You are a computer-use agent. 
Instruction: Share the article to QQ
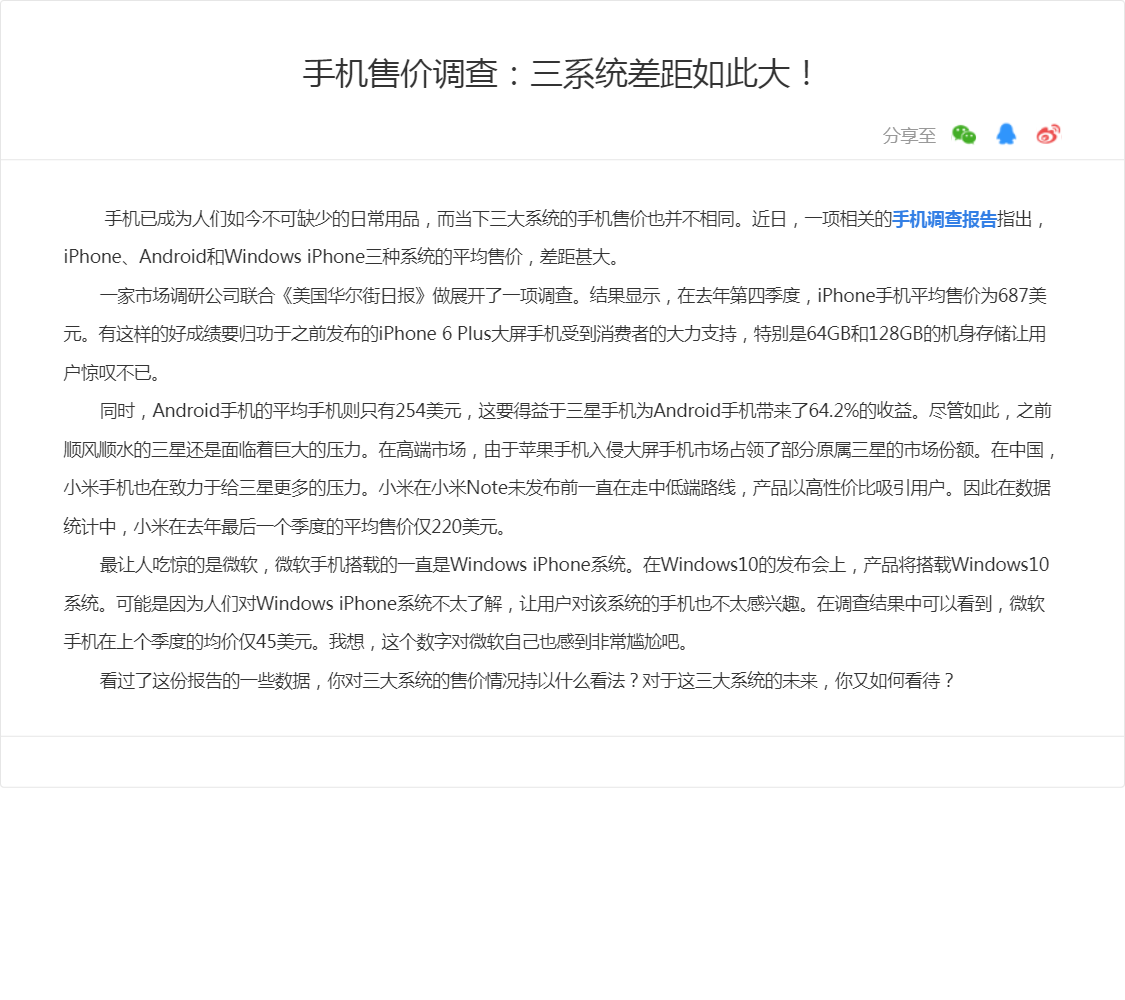click(x=1006, y=134)
